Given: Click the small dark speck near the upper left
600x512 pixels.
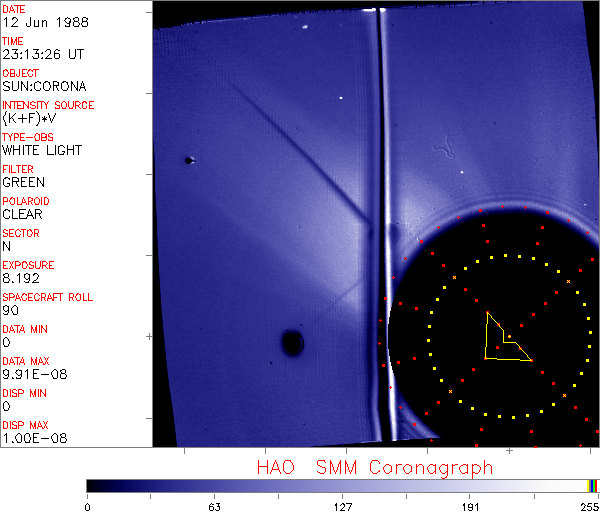Looking at the screenshot, I should (188, 160).
